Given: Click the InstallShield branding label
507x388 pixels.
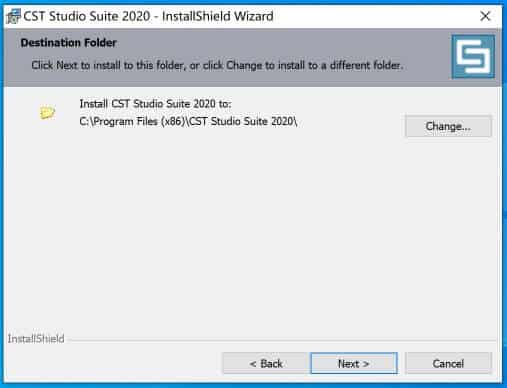Looking at the screenshot, I should (x=36, y=339).
